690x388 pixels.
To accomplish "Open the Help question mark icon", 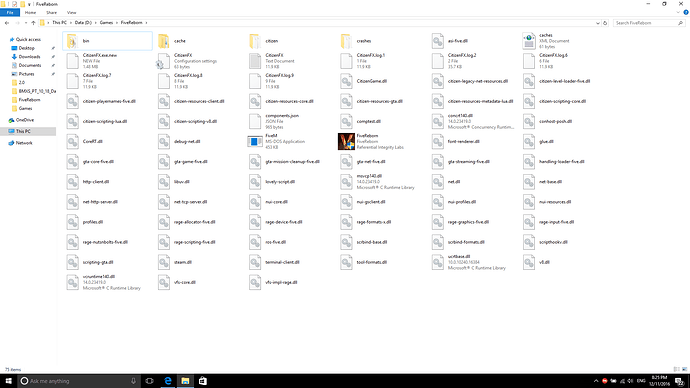I will tap(686, 12).
